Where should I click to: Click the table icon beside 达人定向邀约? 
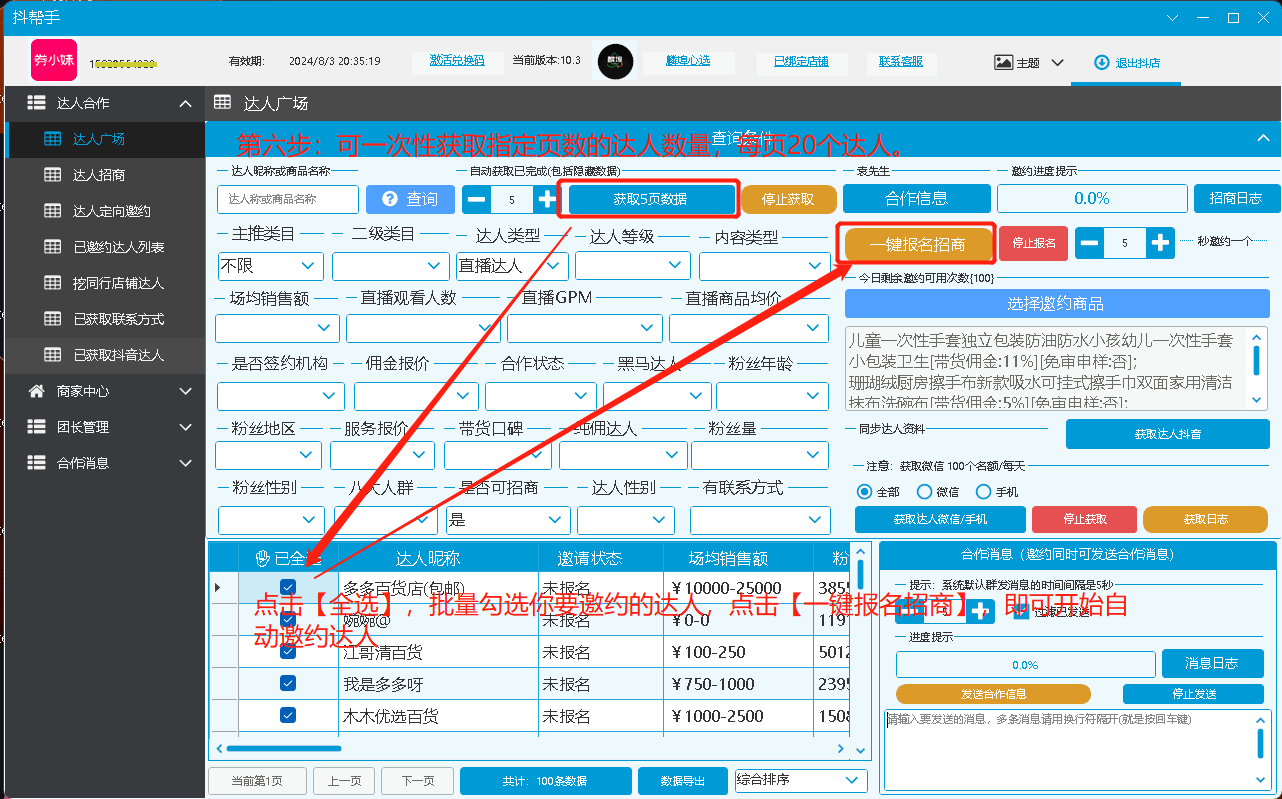(x=53, y=211)
